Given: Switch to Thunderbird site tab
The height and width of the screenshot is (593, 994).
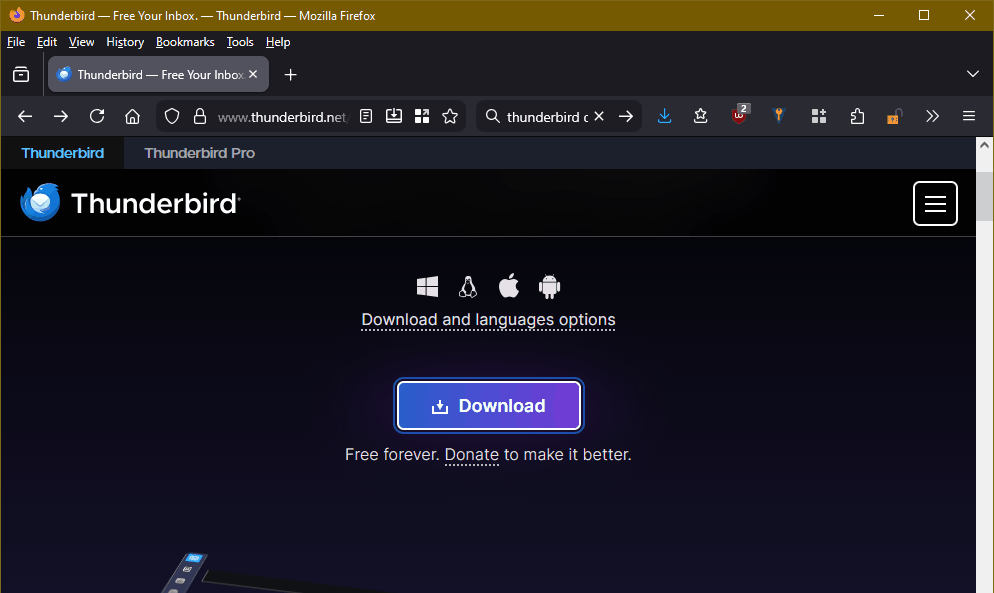Looking at the screenshot, I should tap(63, 153).
